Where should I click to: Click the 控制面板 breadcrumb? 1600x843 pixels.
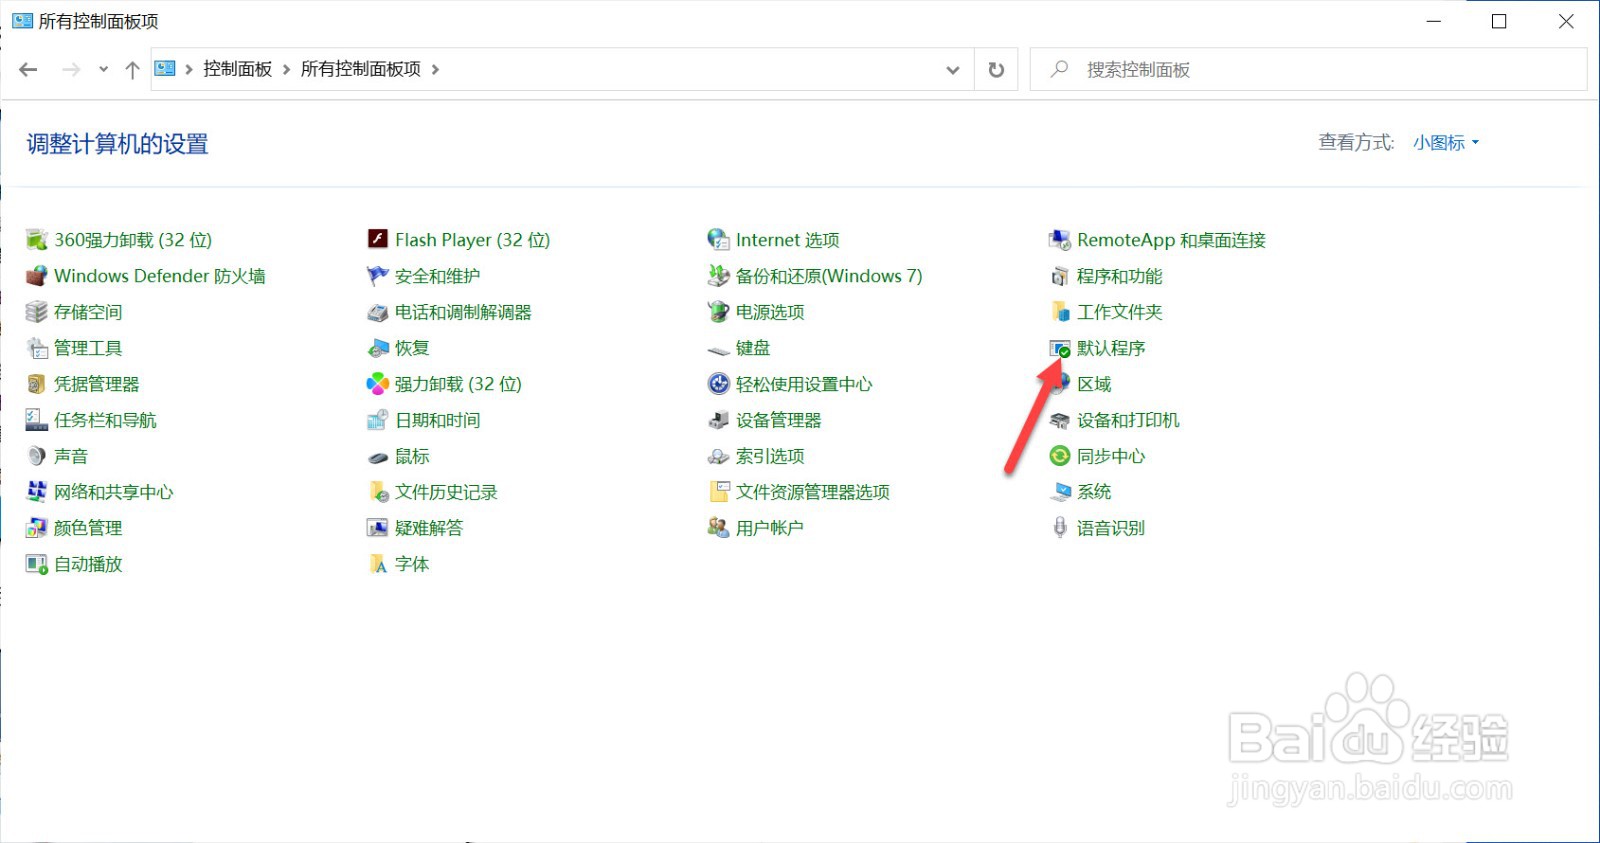pos(238,69)
